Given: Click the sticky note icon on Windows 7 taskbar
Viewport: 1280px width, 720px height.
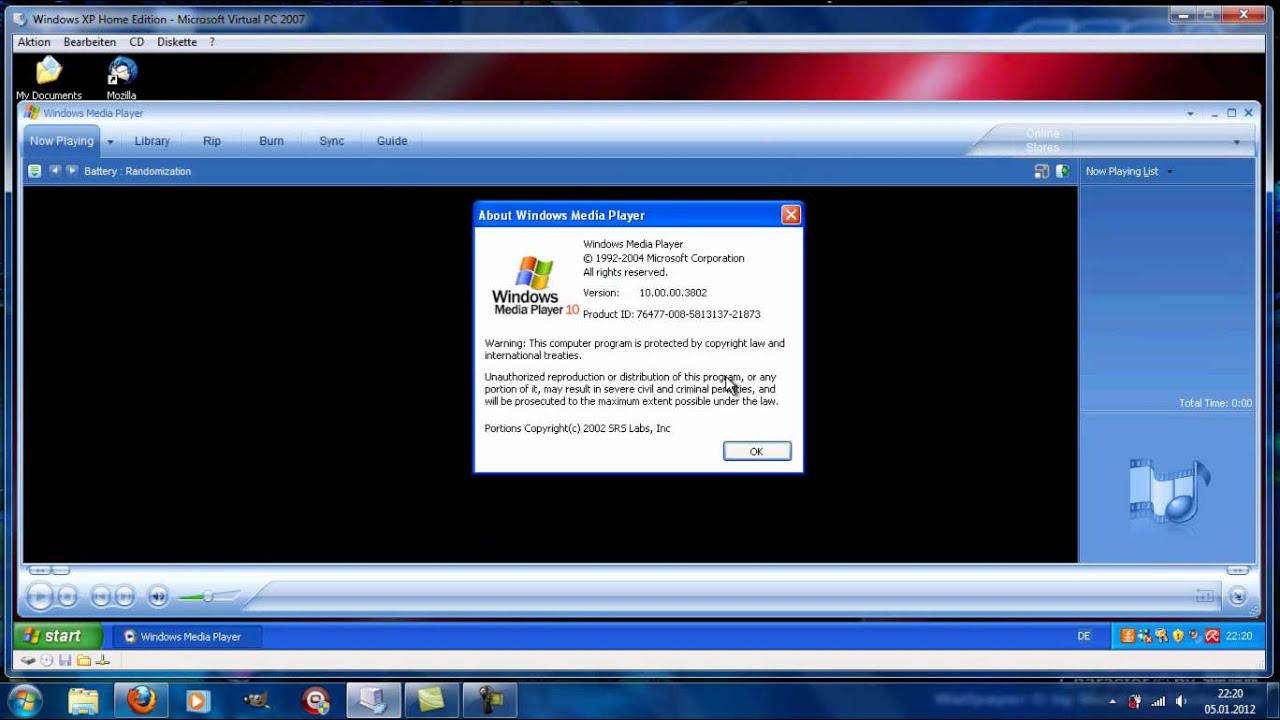Looking at the screenshot, I should pyautogui.click(x=432, y=700).
